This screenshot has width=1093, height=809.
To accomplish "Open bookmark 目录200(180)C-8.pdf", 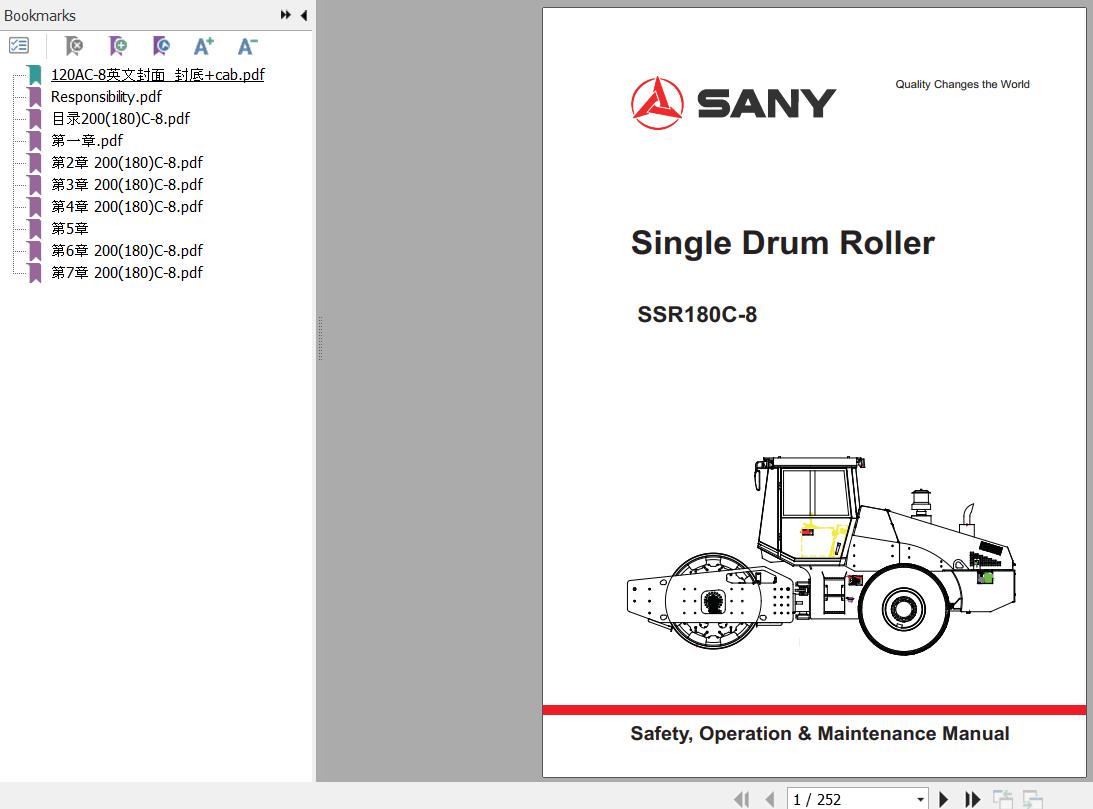I will [x=121, y=118].
